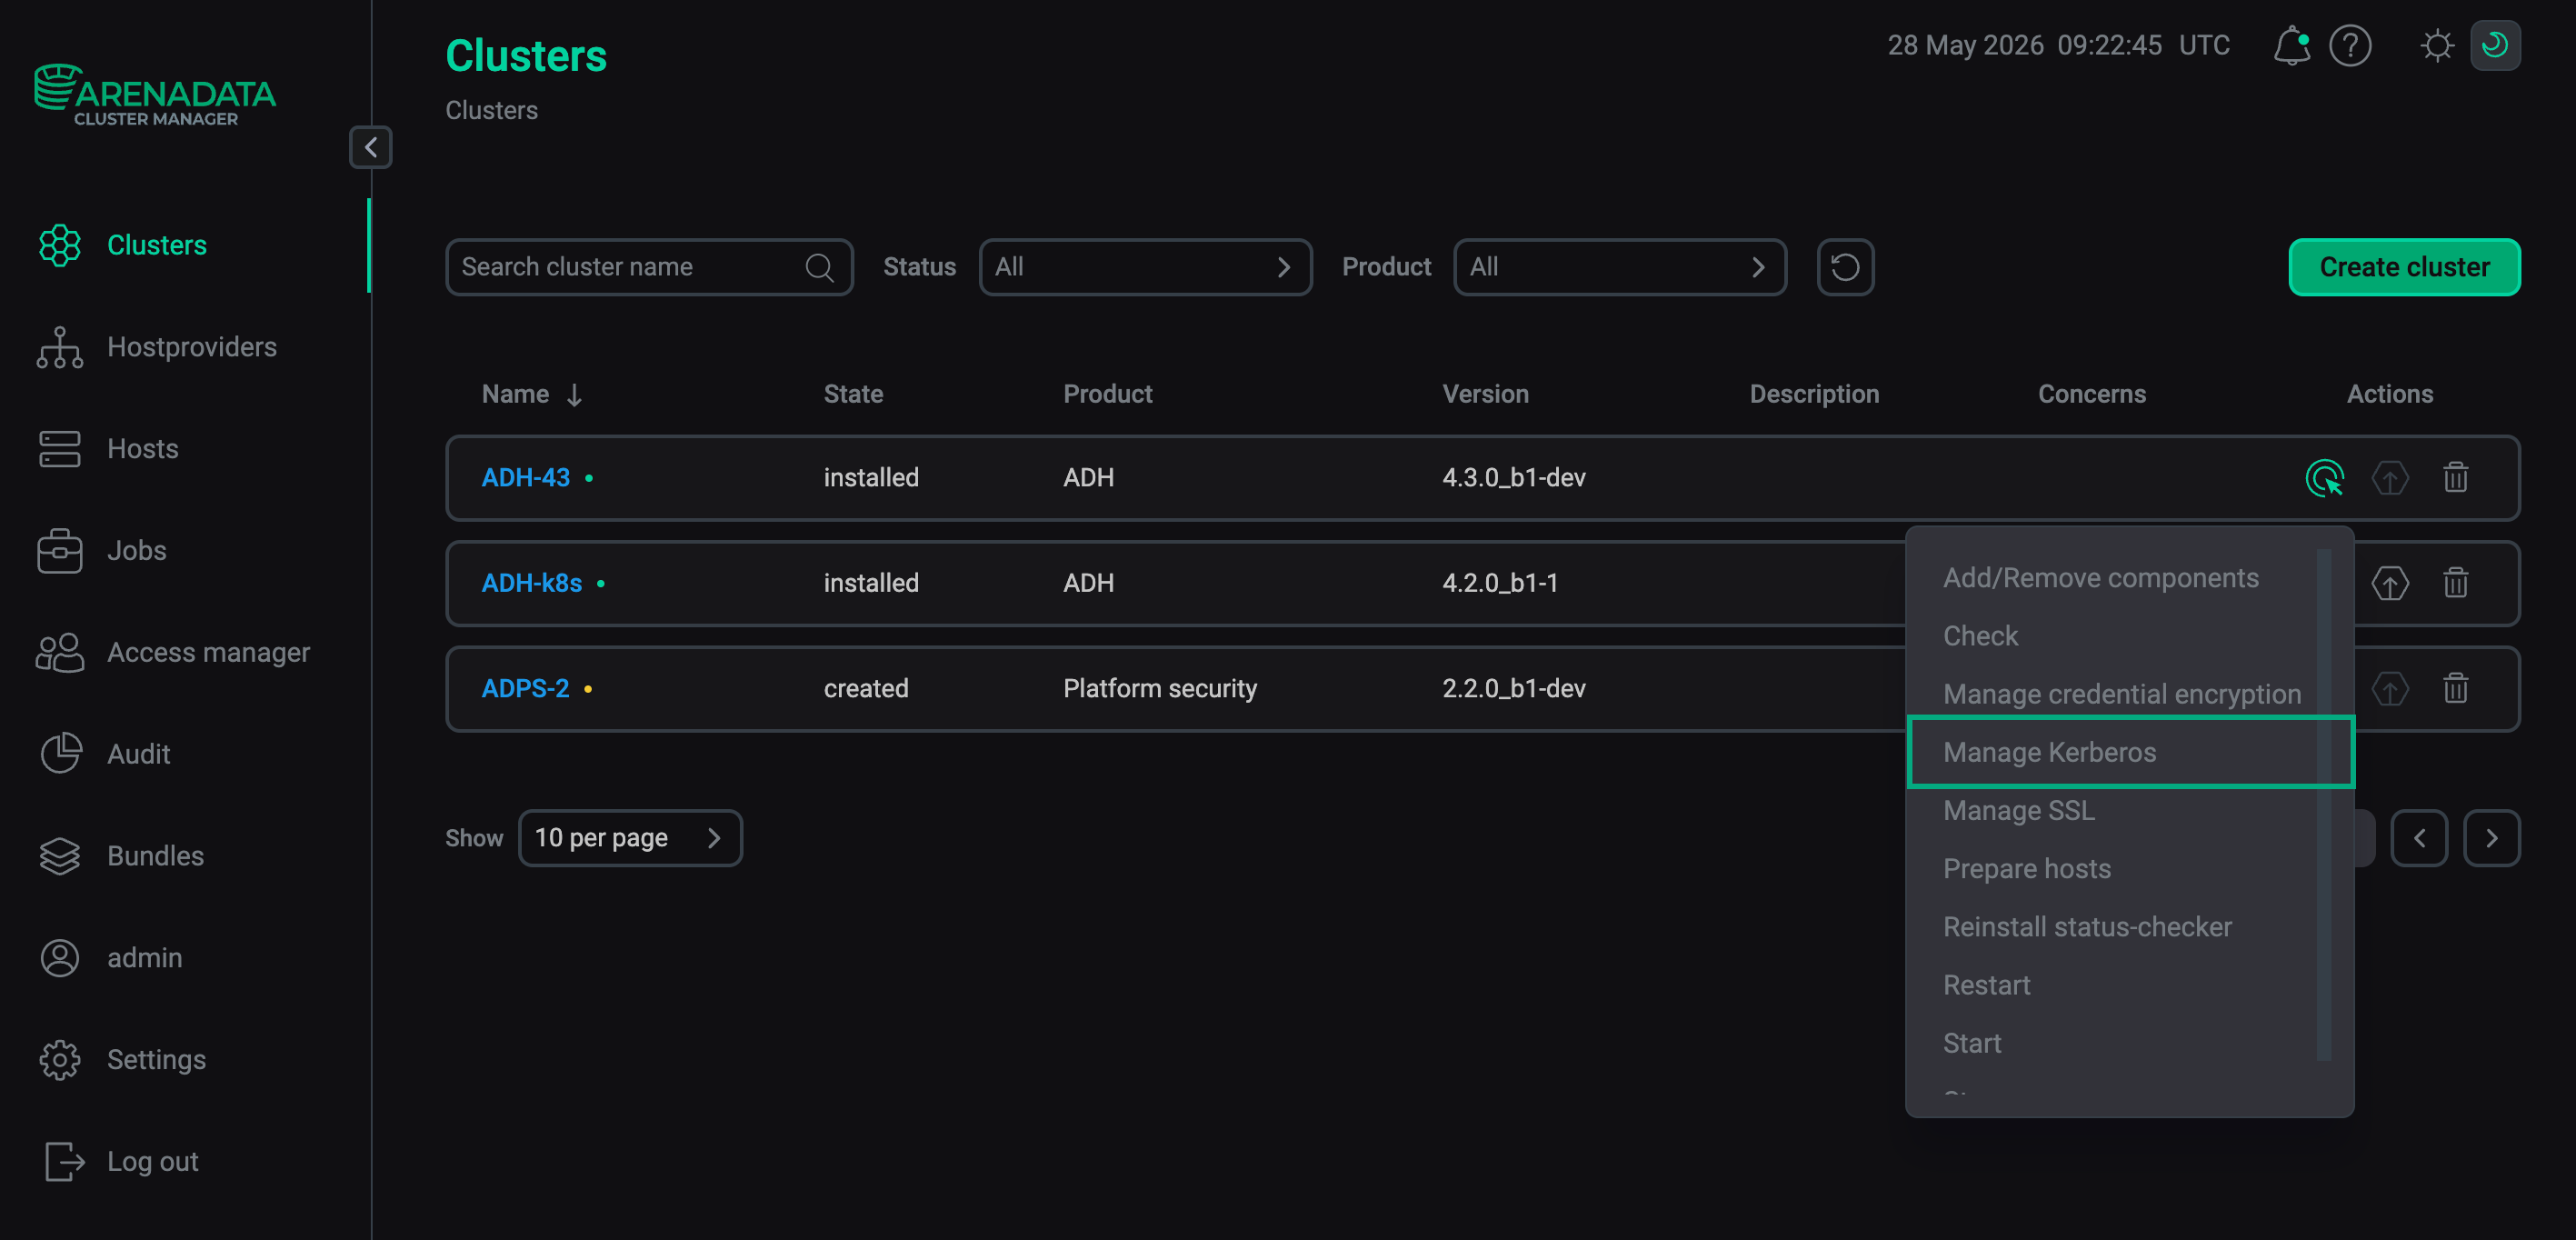Viewport: 2576px width, 1240px height.
Task: Open Hosts page from sidebar
Action: (x=108, y=449)
